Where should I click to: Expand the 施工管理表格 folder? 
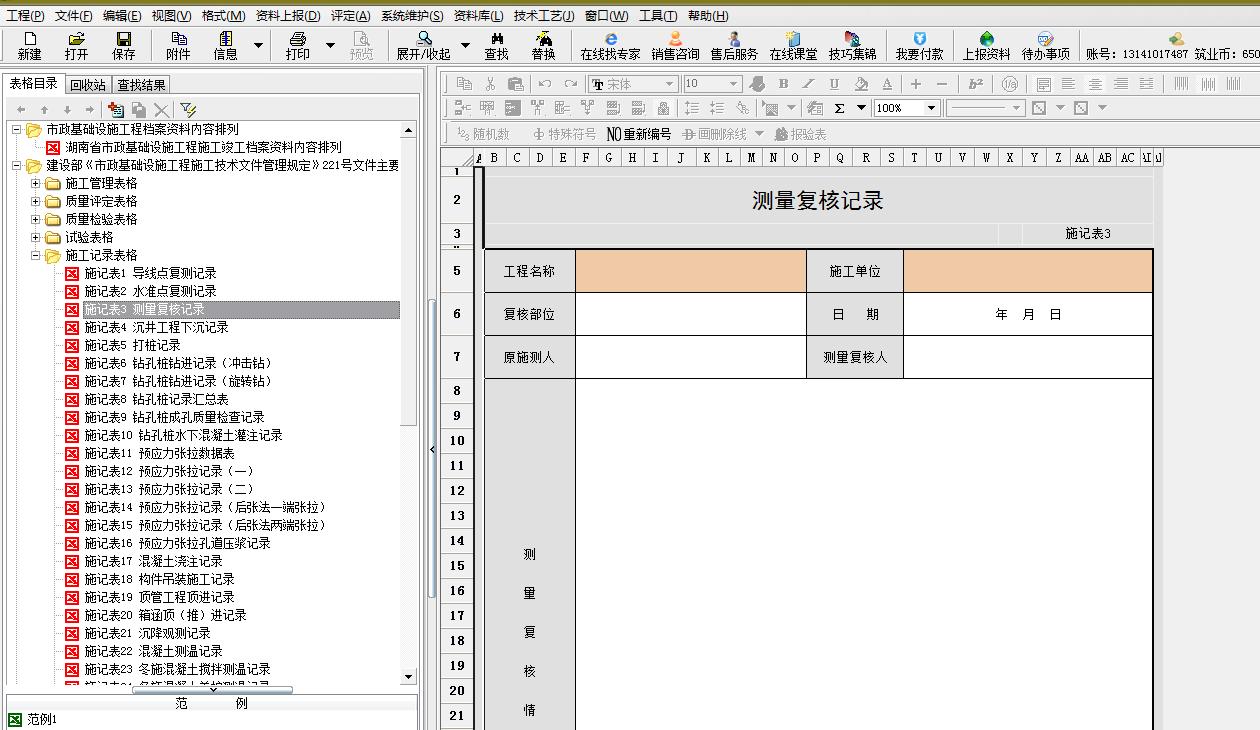(x=36, y=183)
